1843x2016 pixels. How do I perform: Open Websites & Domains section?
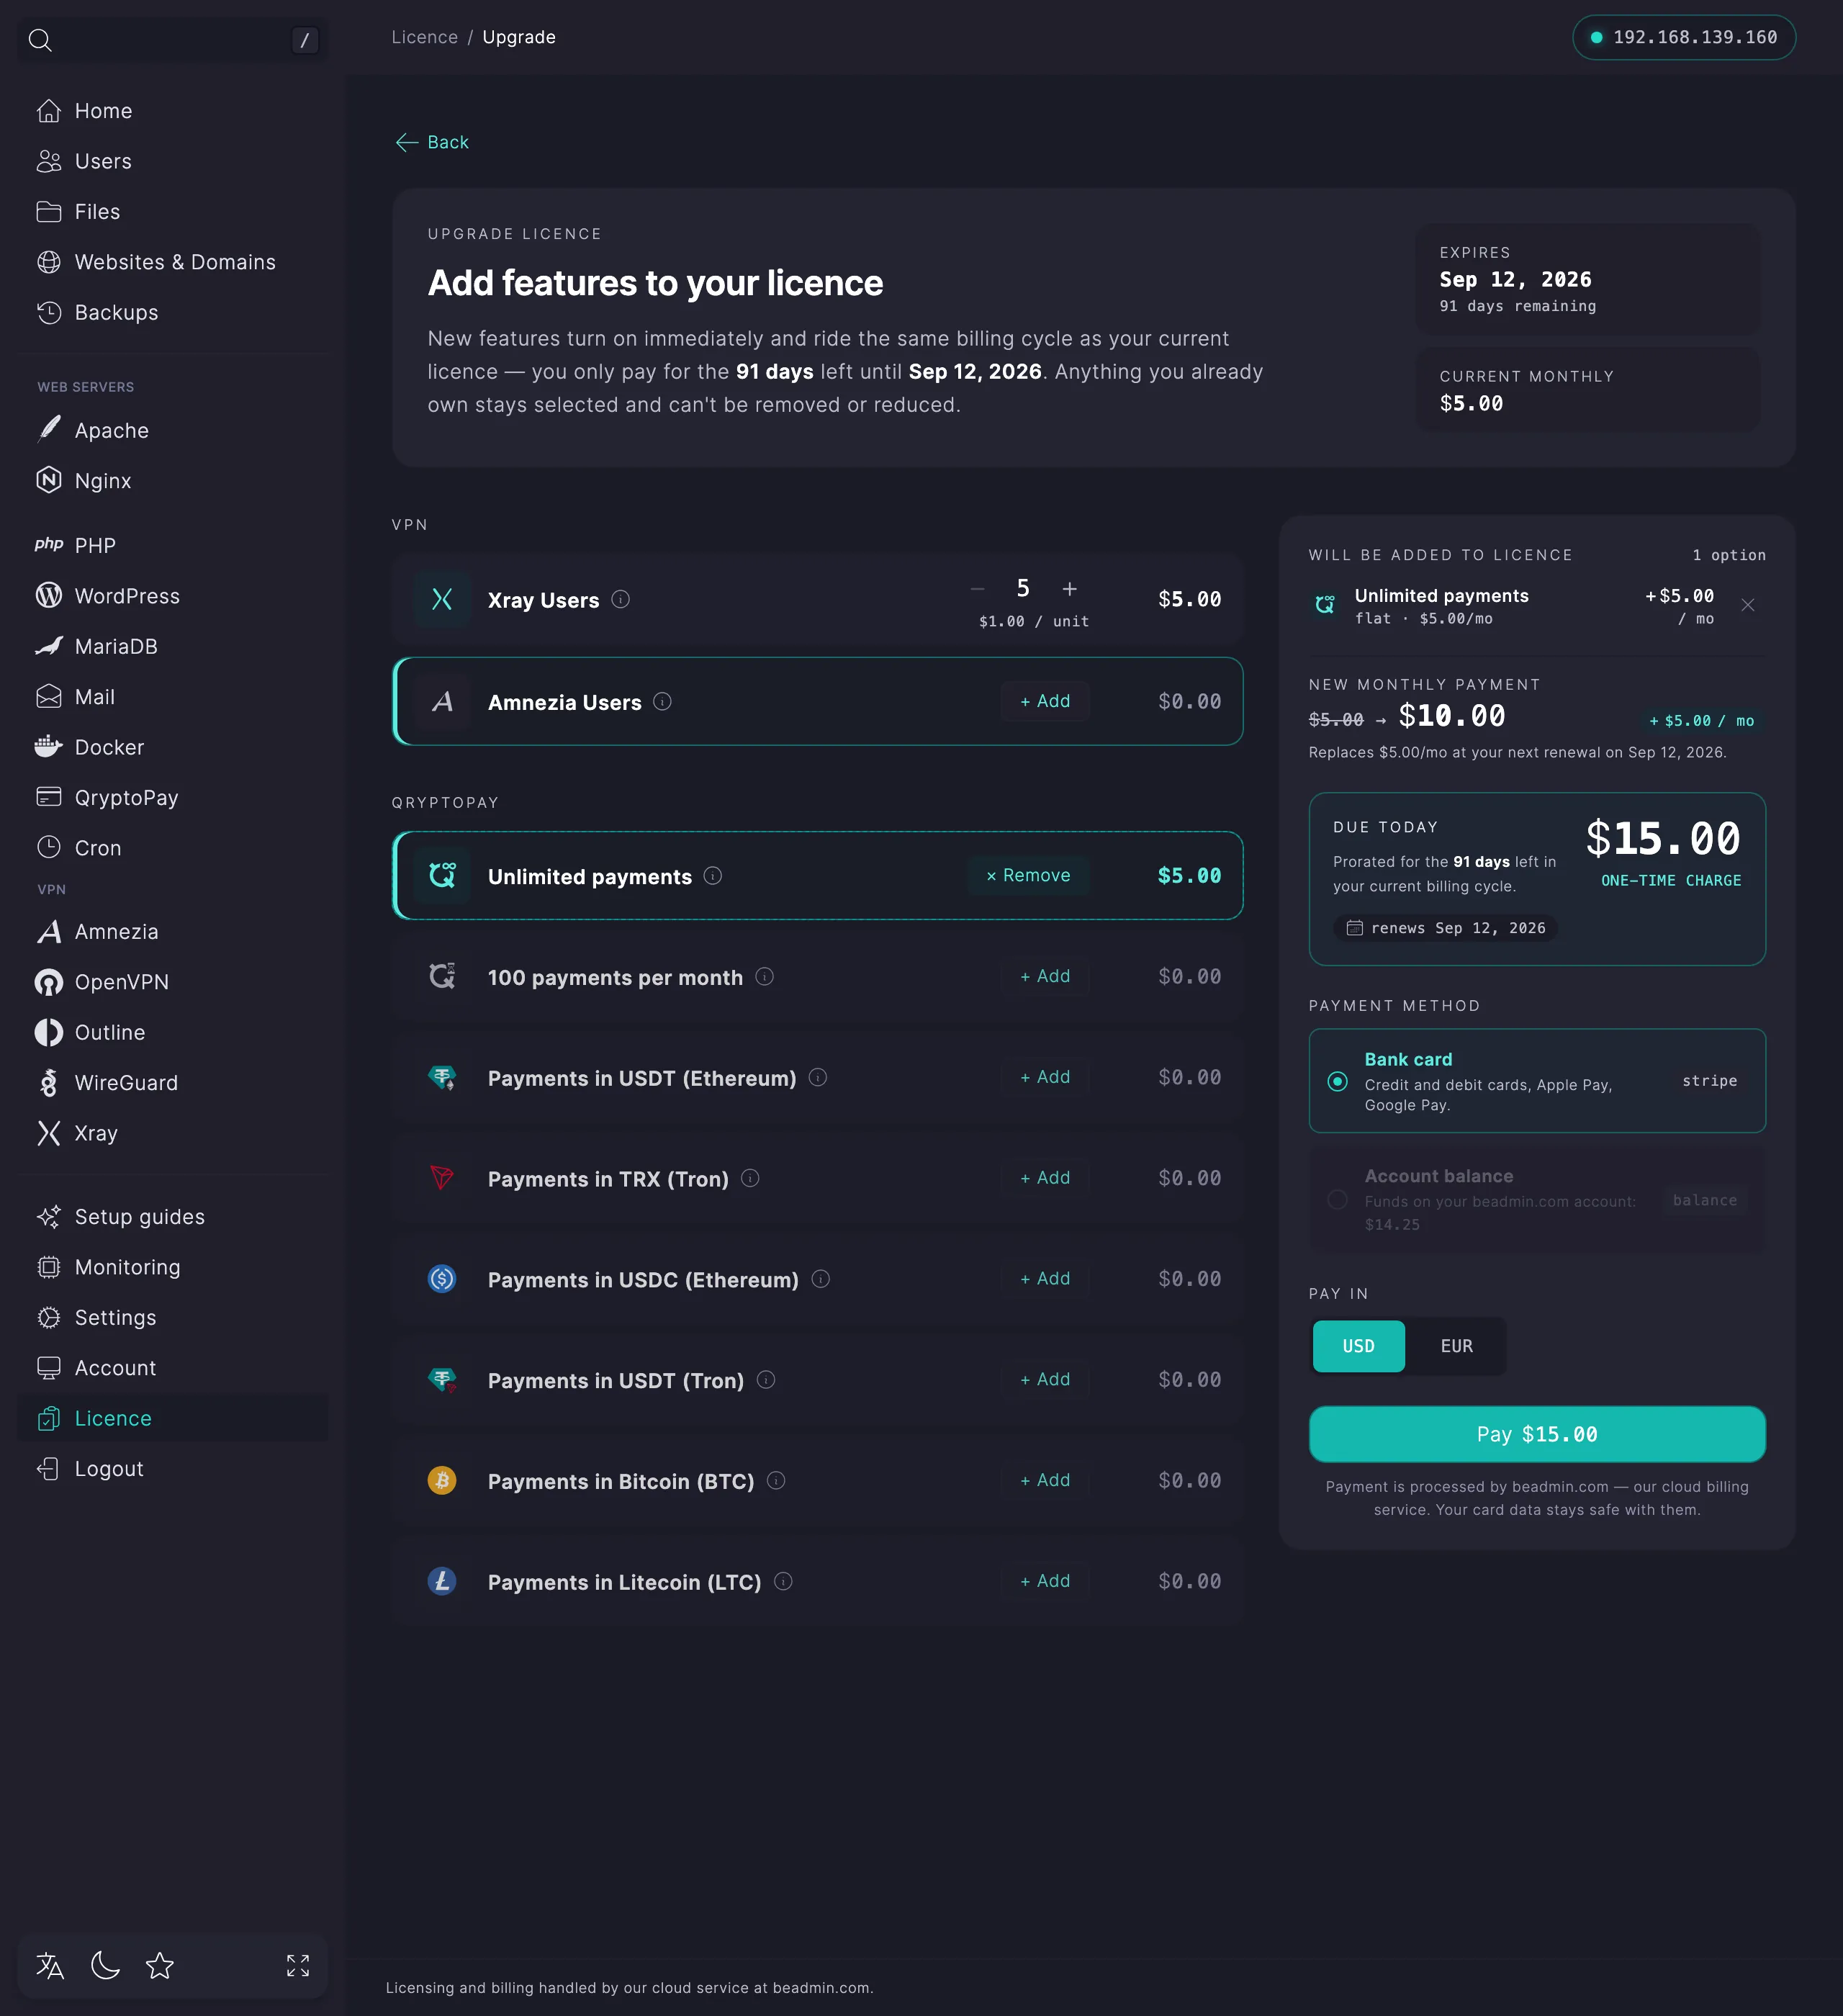(173, 262)
